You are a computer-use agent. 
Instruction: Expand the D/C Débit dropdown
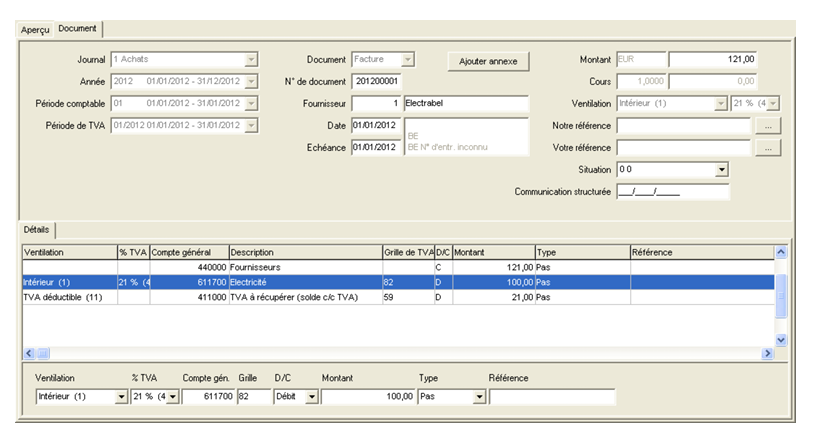pyautogui.click(x=312, y=397)
